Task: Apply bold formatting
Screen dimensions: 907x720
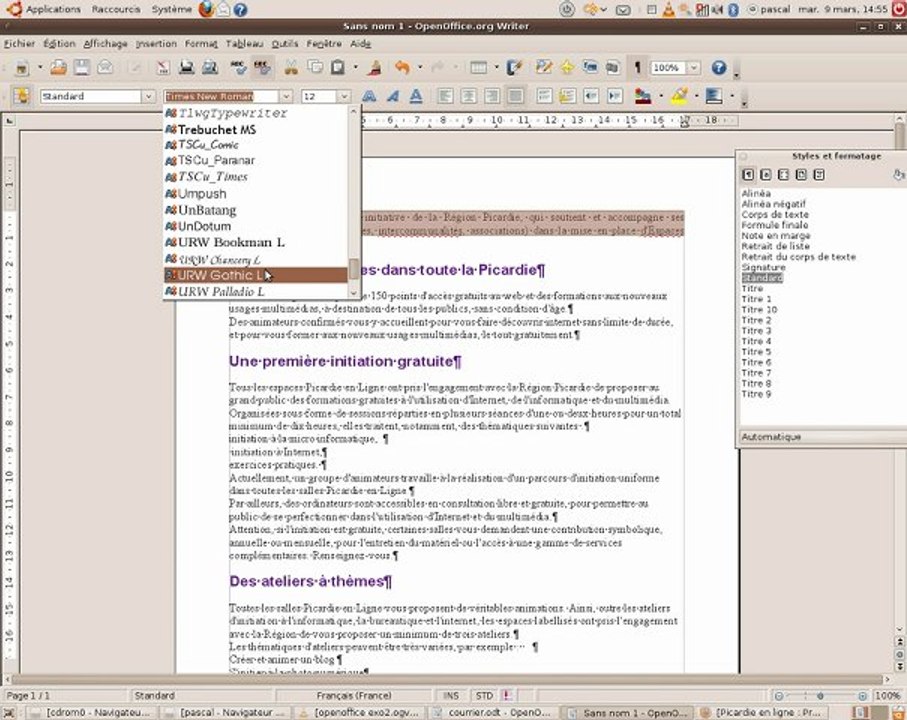Action: pos(369,96)
